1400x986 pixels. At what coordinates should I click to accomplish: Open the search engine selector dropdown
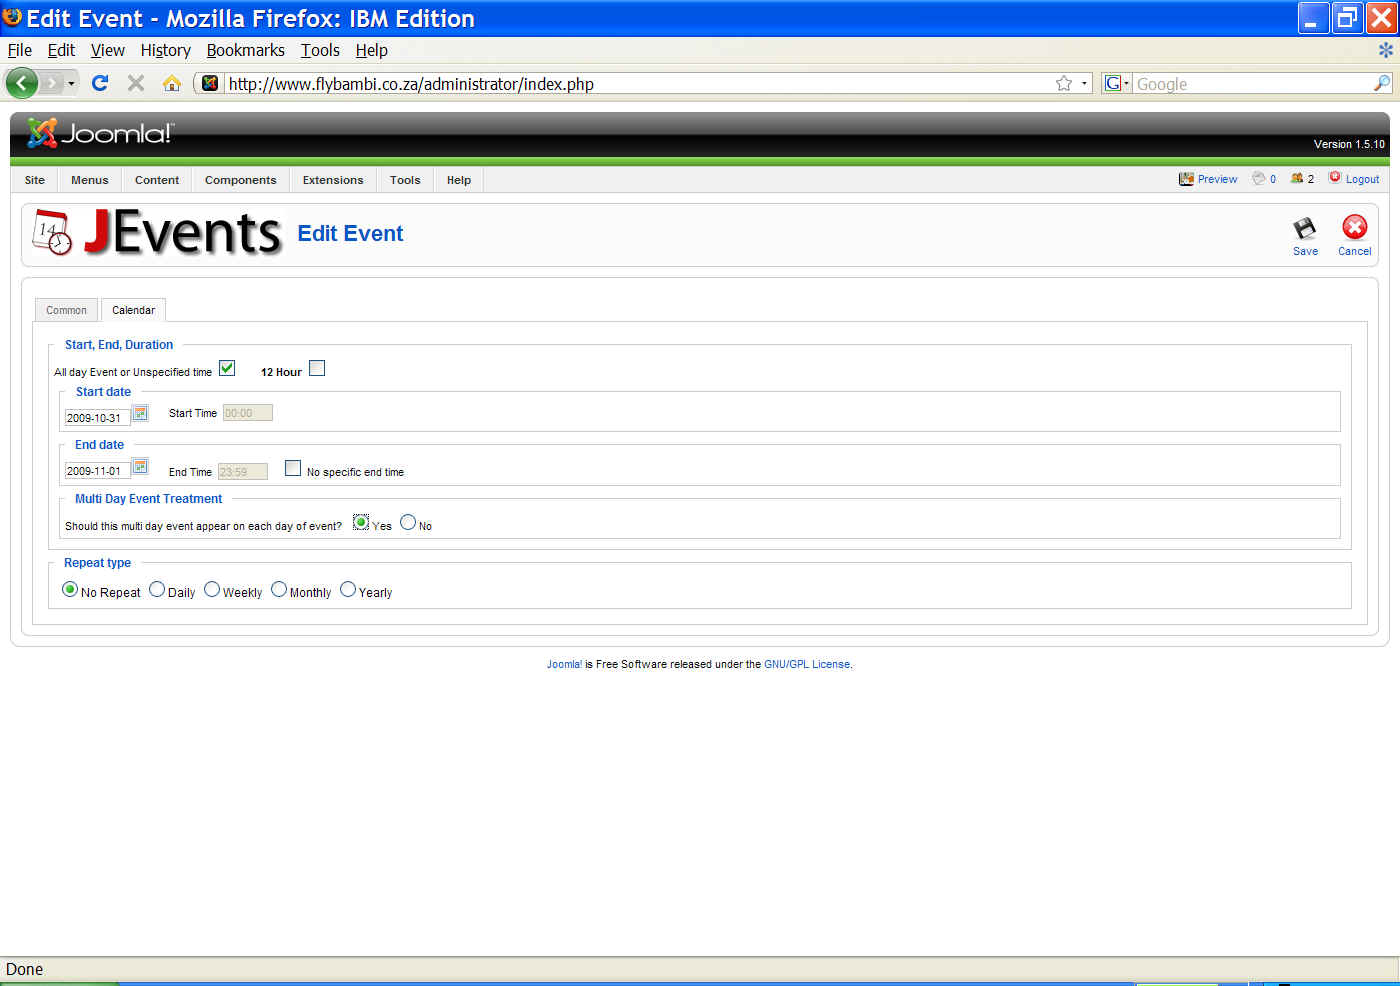pyautogui.click(x=1116, y=84)
